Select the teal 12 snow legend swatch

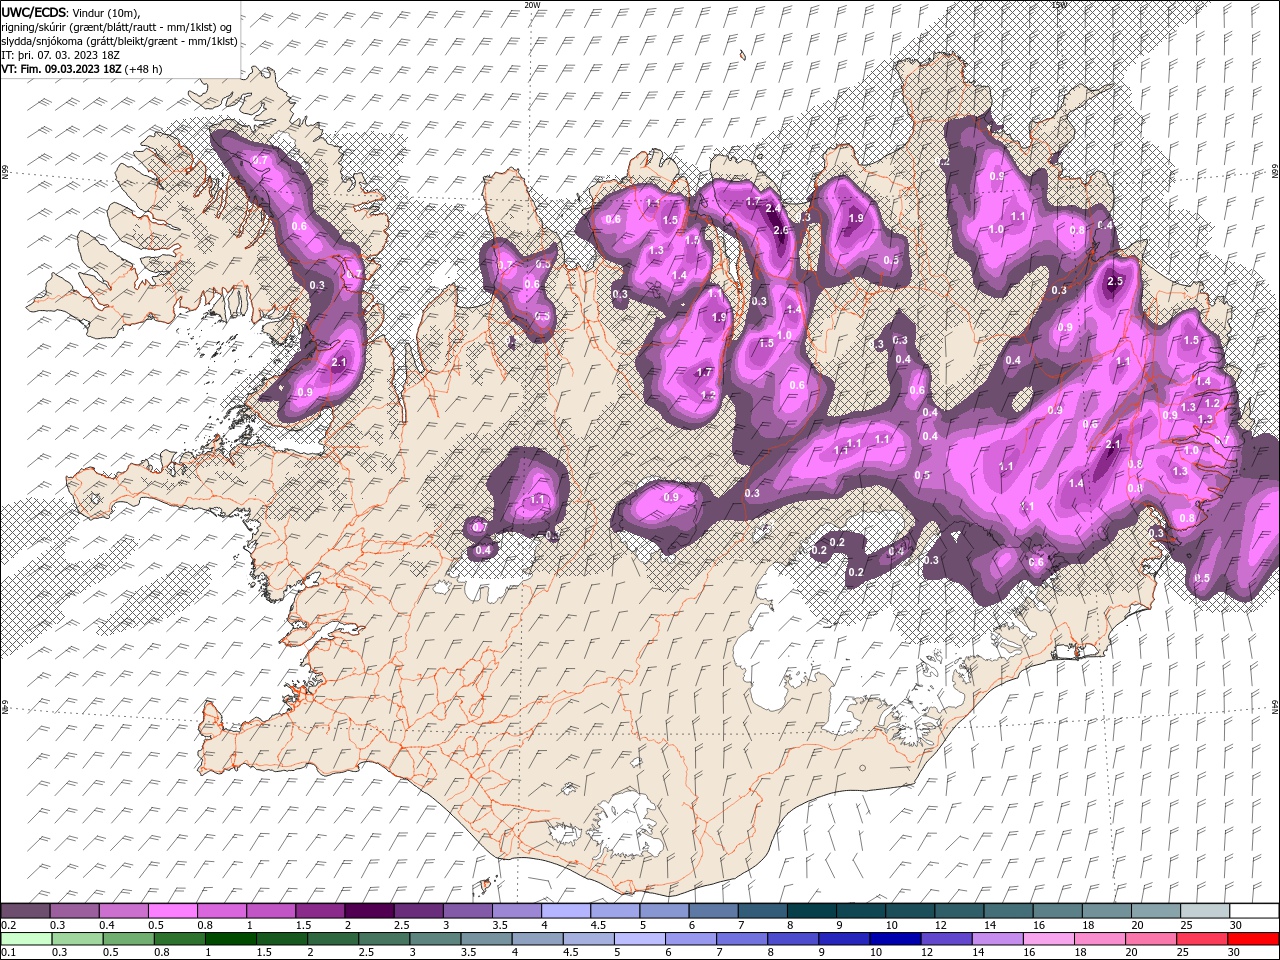959,911
